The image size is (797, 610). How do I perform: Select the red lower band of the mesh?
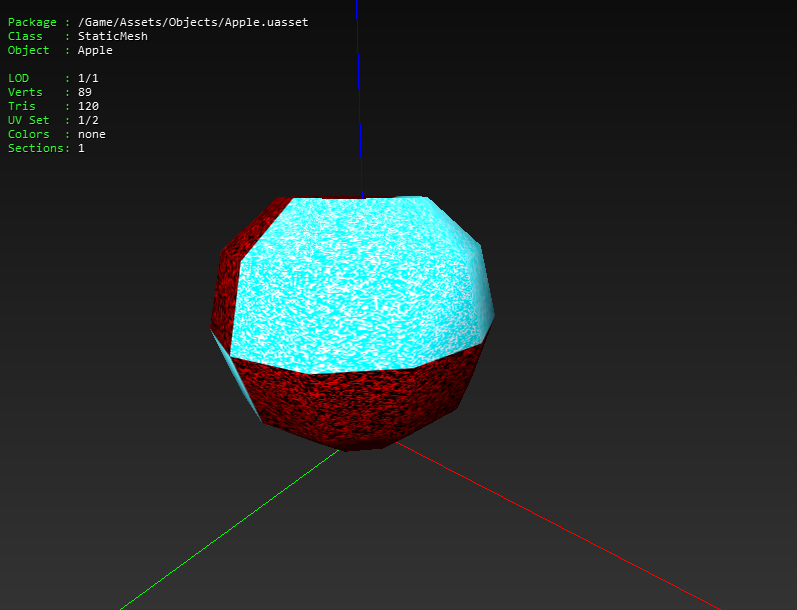pos(356,404)
